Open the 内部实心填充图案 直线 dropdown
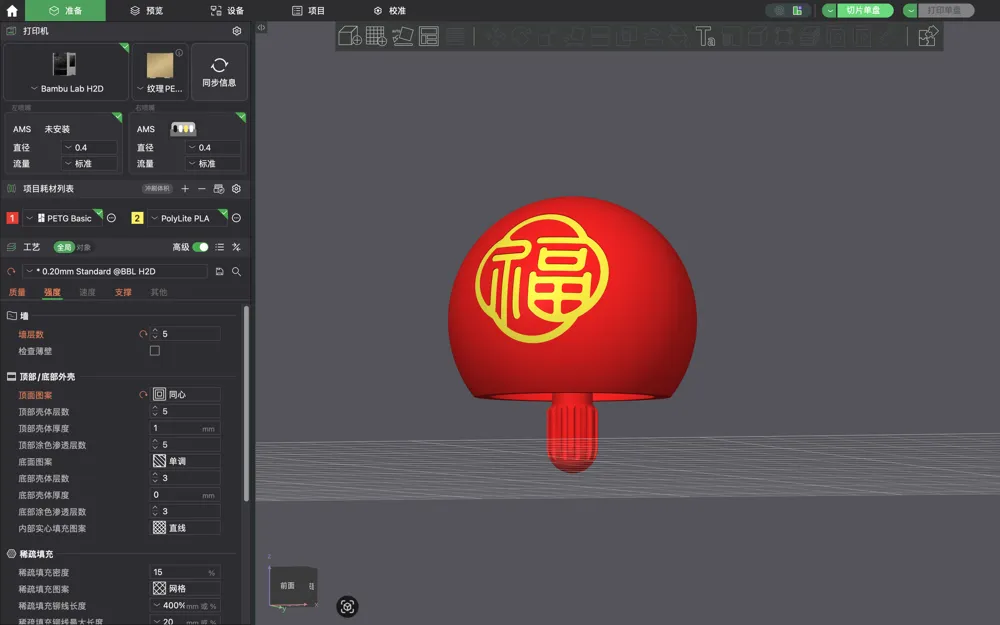The width and height of the screenshot is (1000, 625). (186, 528)
